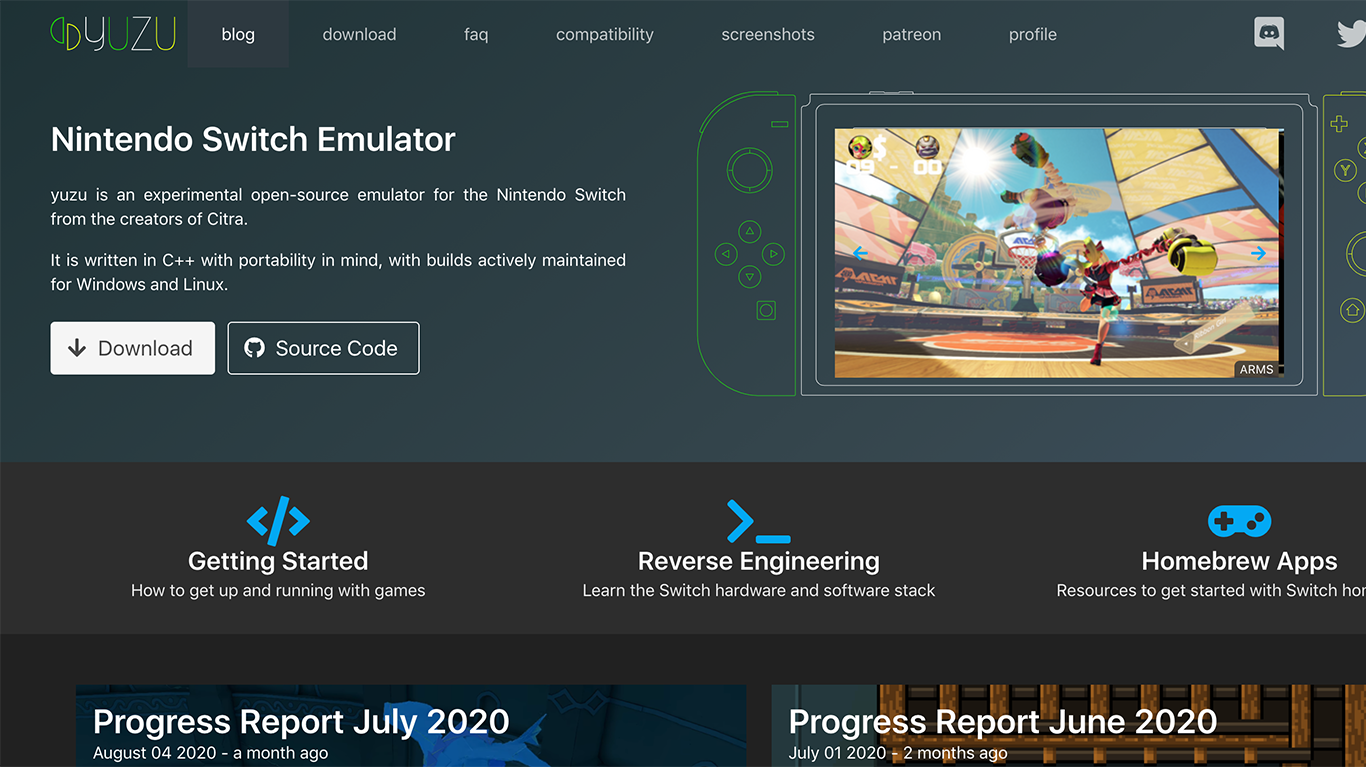Click the left Joy-Con right directional button

[x=772, y=254]
